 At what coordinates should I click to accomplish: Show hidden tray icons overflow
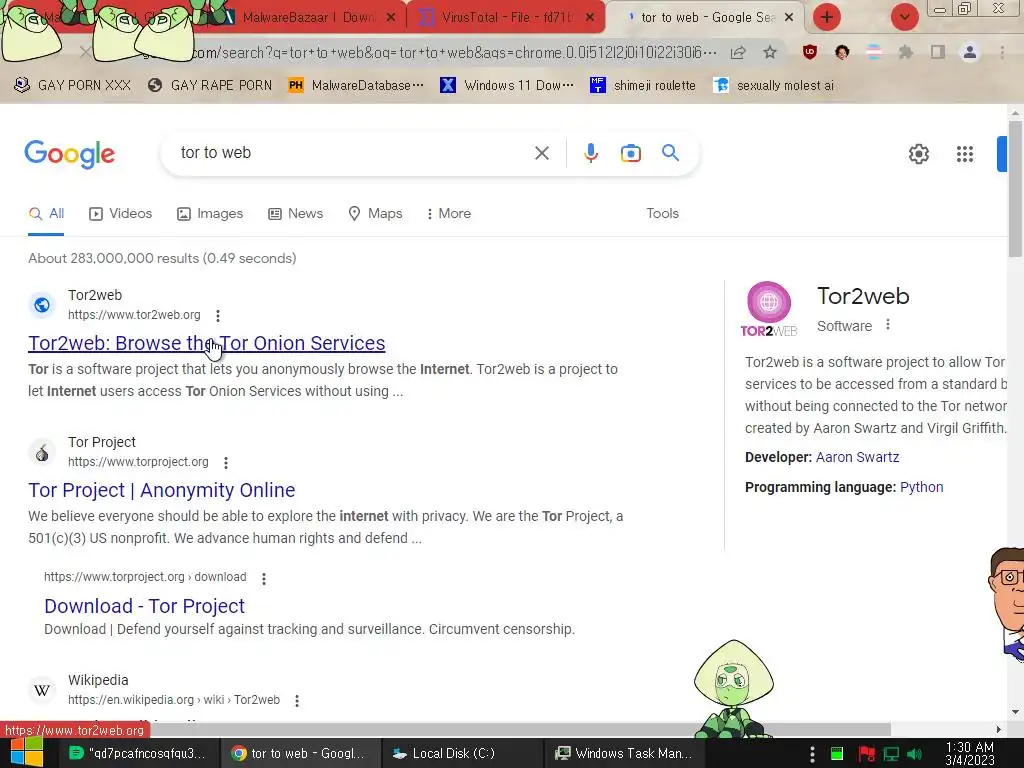coord(812,754)
